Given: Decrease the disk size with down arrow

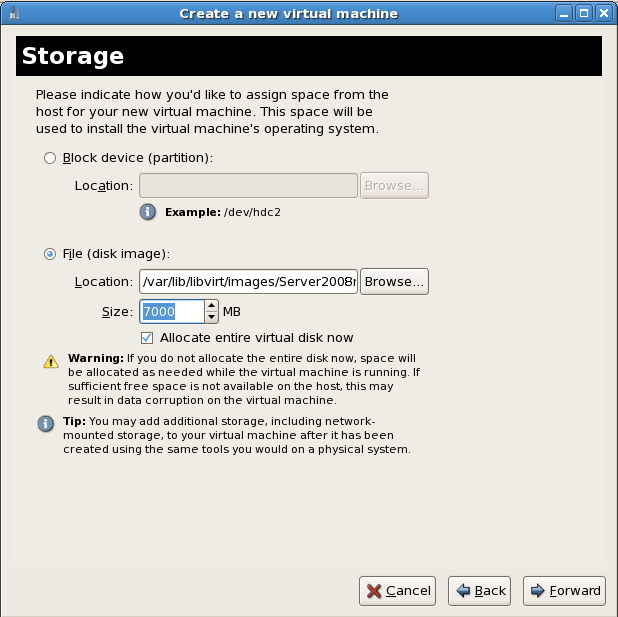Looking at the screenshot, I should point(211,317).
